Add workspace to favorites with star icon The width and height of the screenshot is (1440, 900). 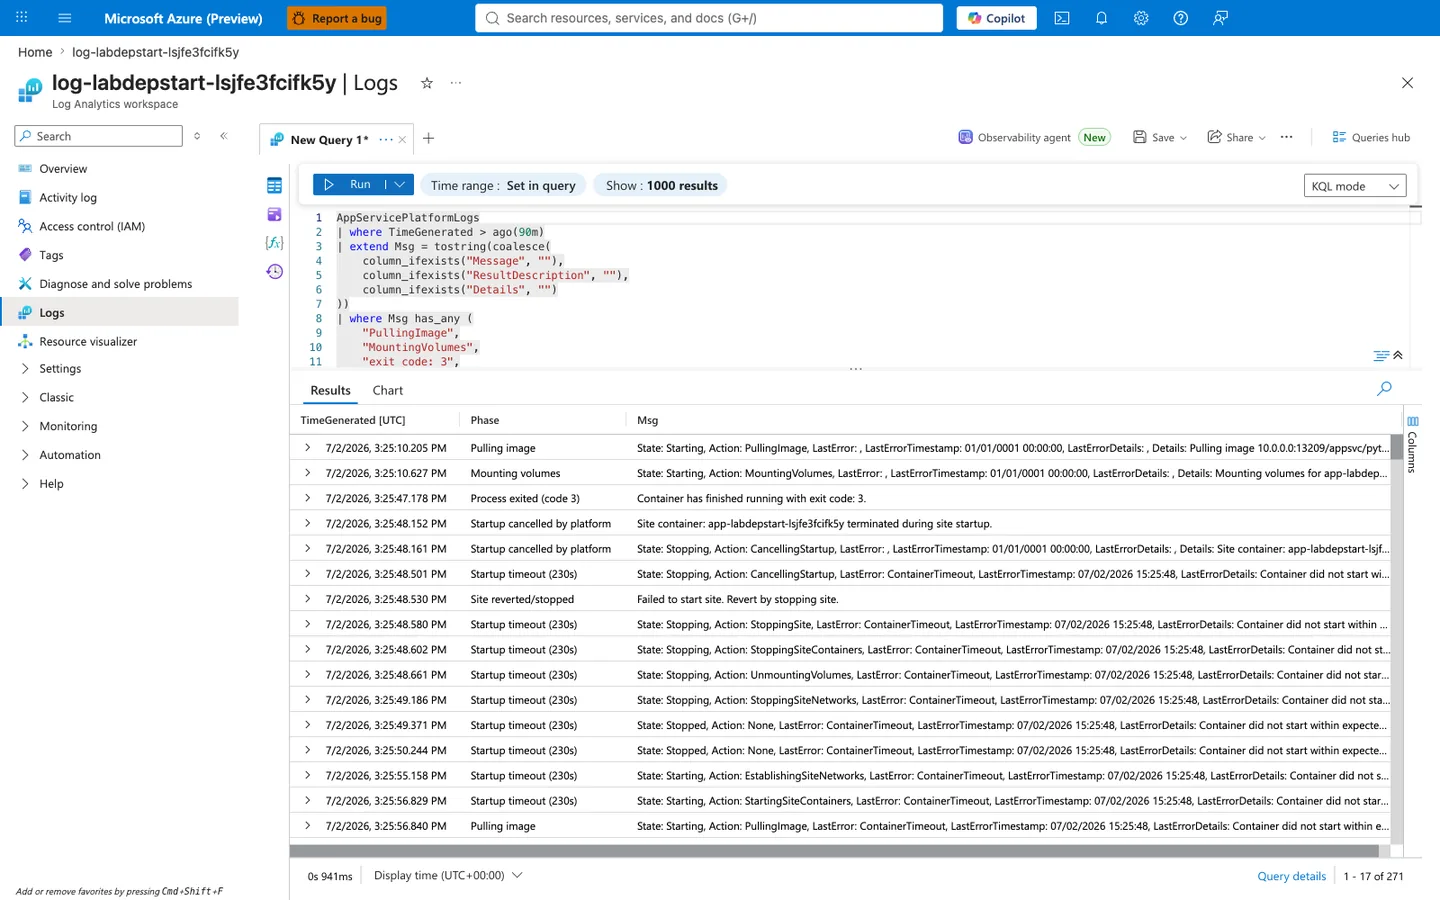coord(427,83)
